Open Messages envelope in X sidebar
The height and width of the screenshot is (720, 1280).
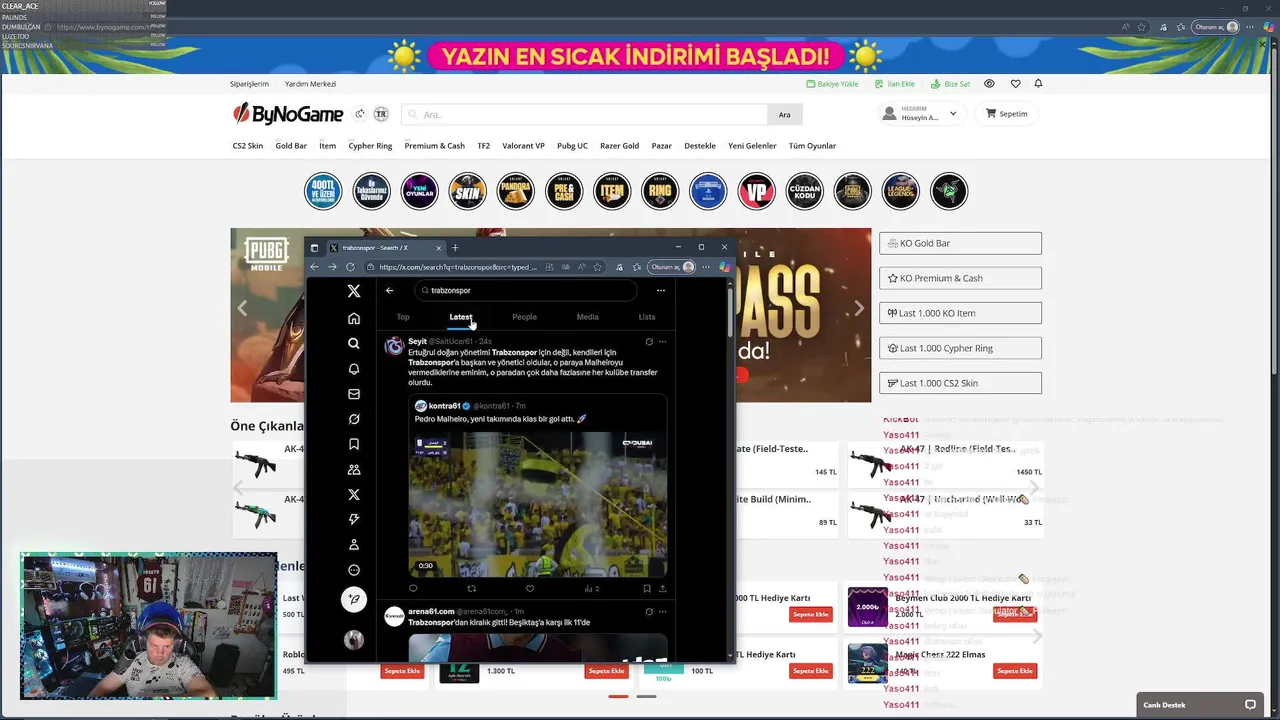point(354,394)
